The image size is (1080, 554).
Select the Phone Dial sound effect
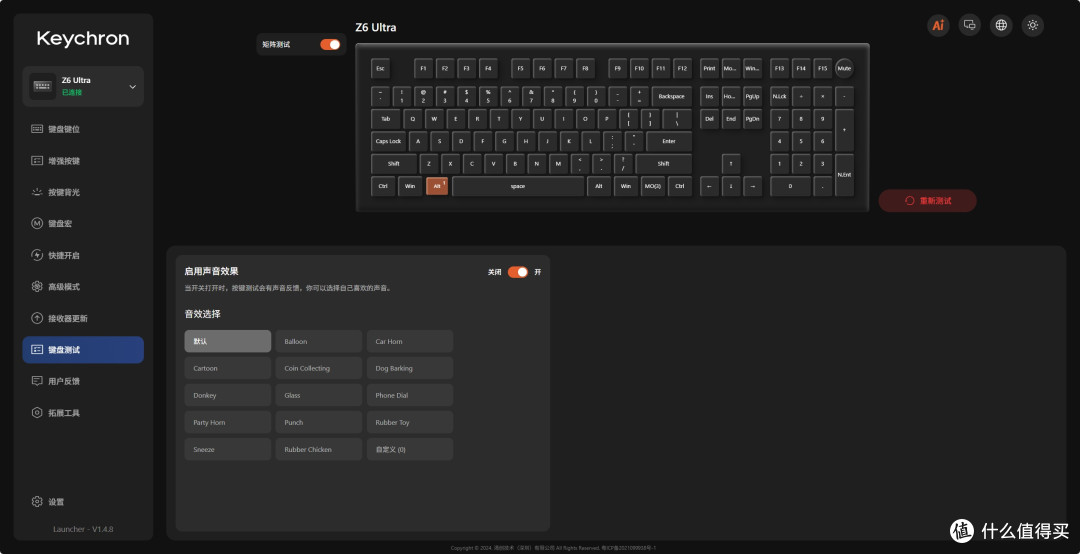click(410, 395)
